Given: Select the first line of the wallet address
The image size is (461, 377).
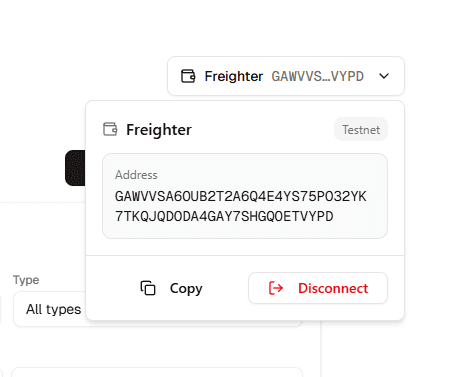Looking at the screenshot, I should pyautogui.click(x=240, y=196).
